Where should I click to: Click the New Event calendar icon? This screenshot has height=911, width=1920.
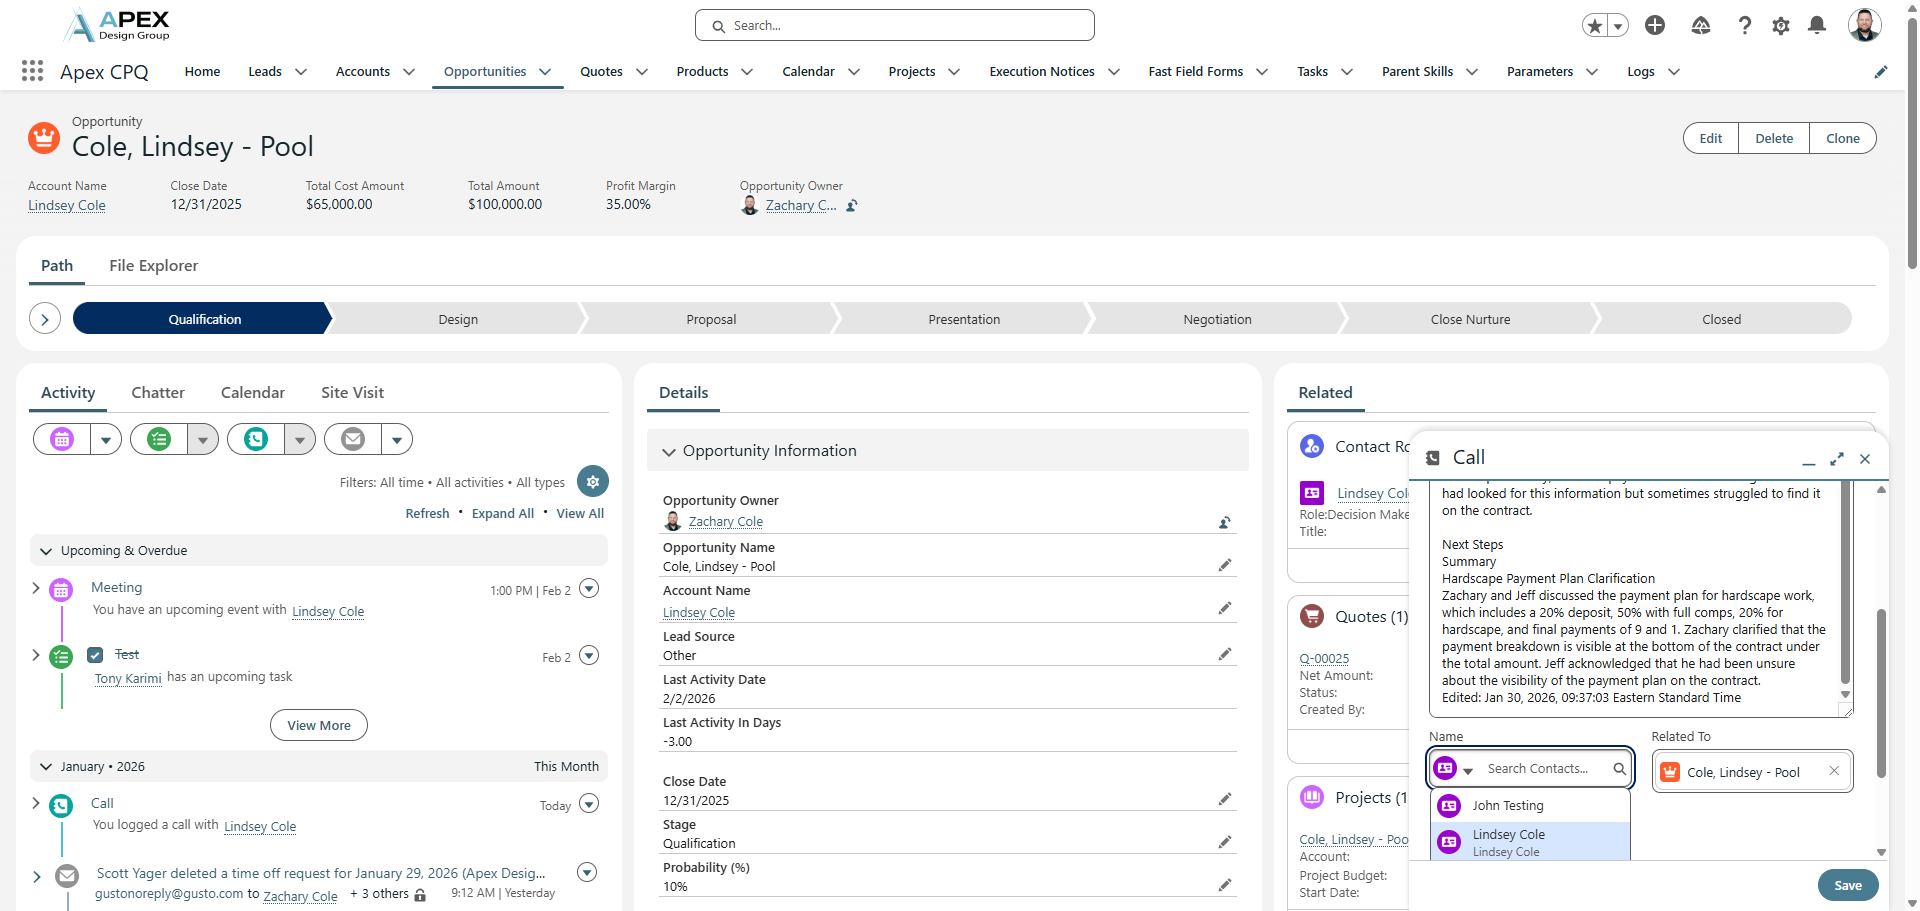click(x=62, y=439)
